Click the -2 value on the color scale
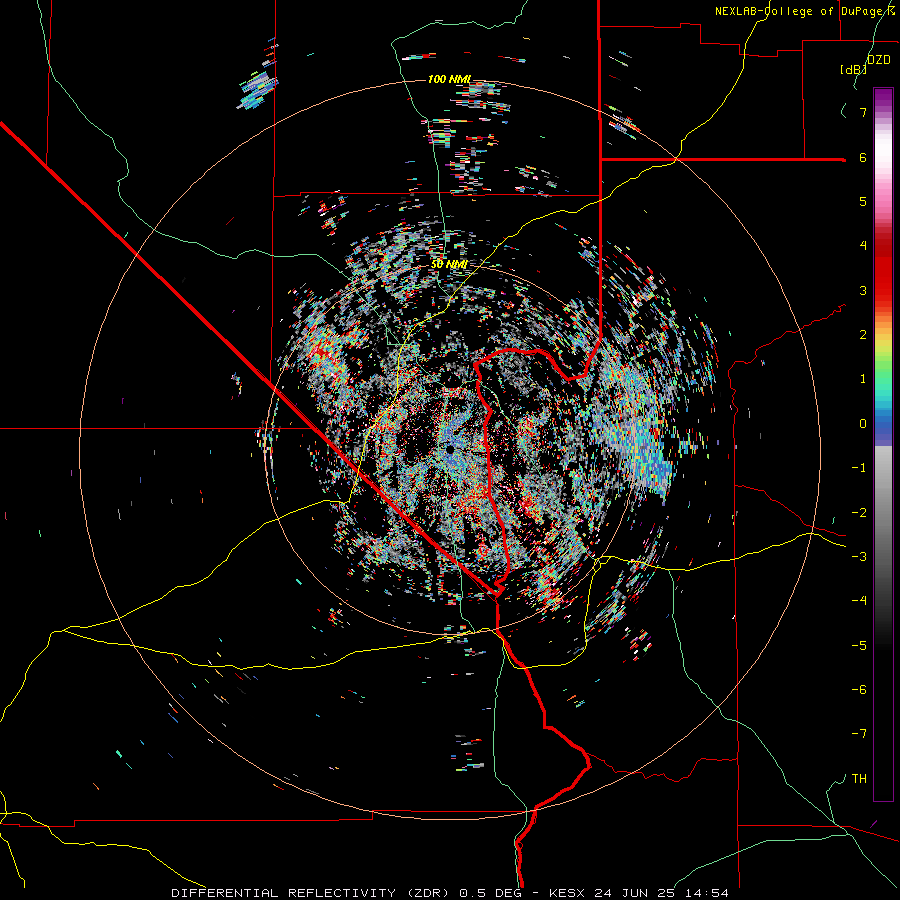This screenshot has height=900, width=900. [x=859, y=513]
